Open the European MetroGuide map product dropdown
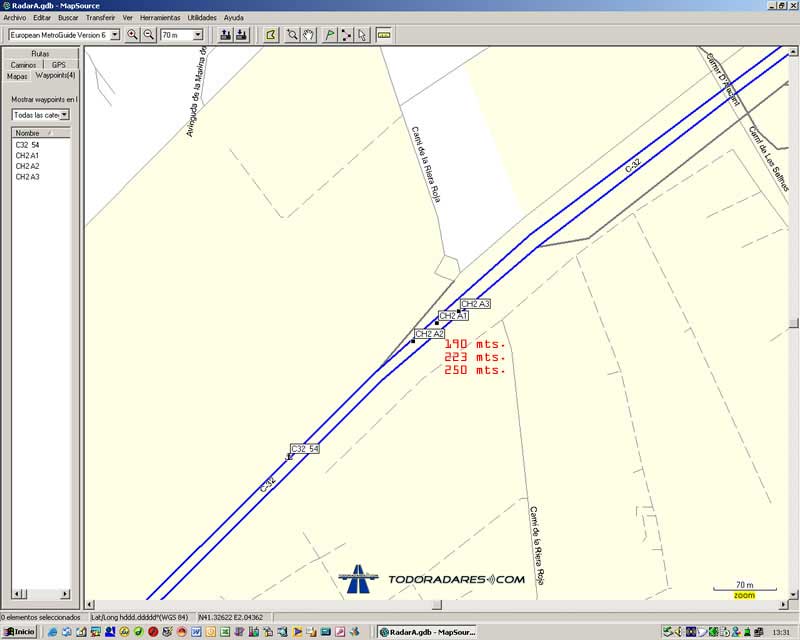The width and height of the screenshot is (800, 640). tap(115, 35)
